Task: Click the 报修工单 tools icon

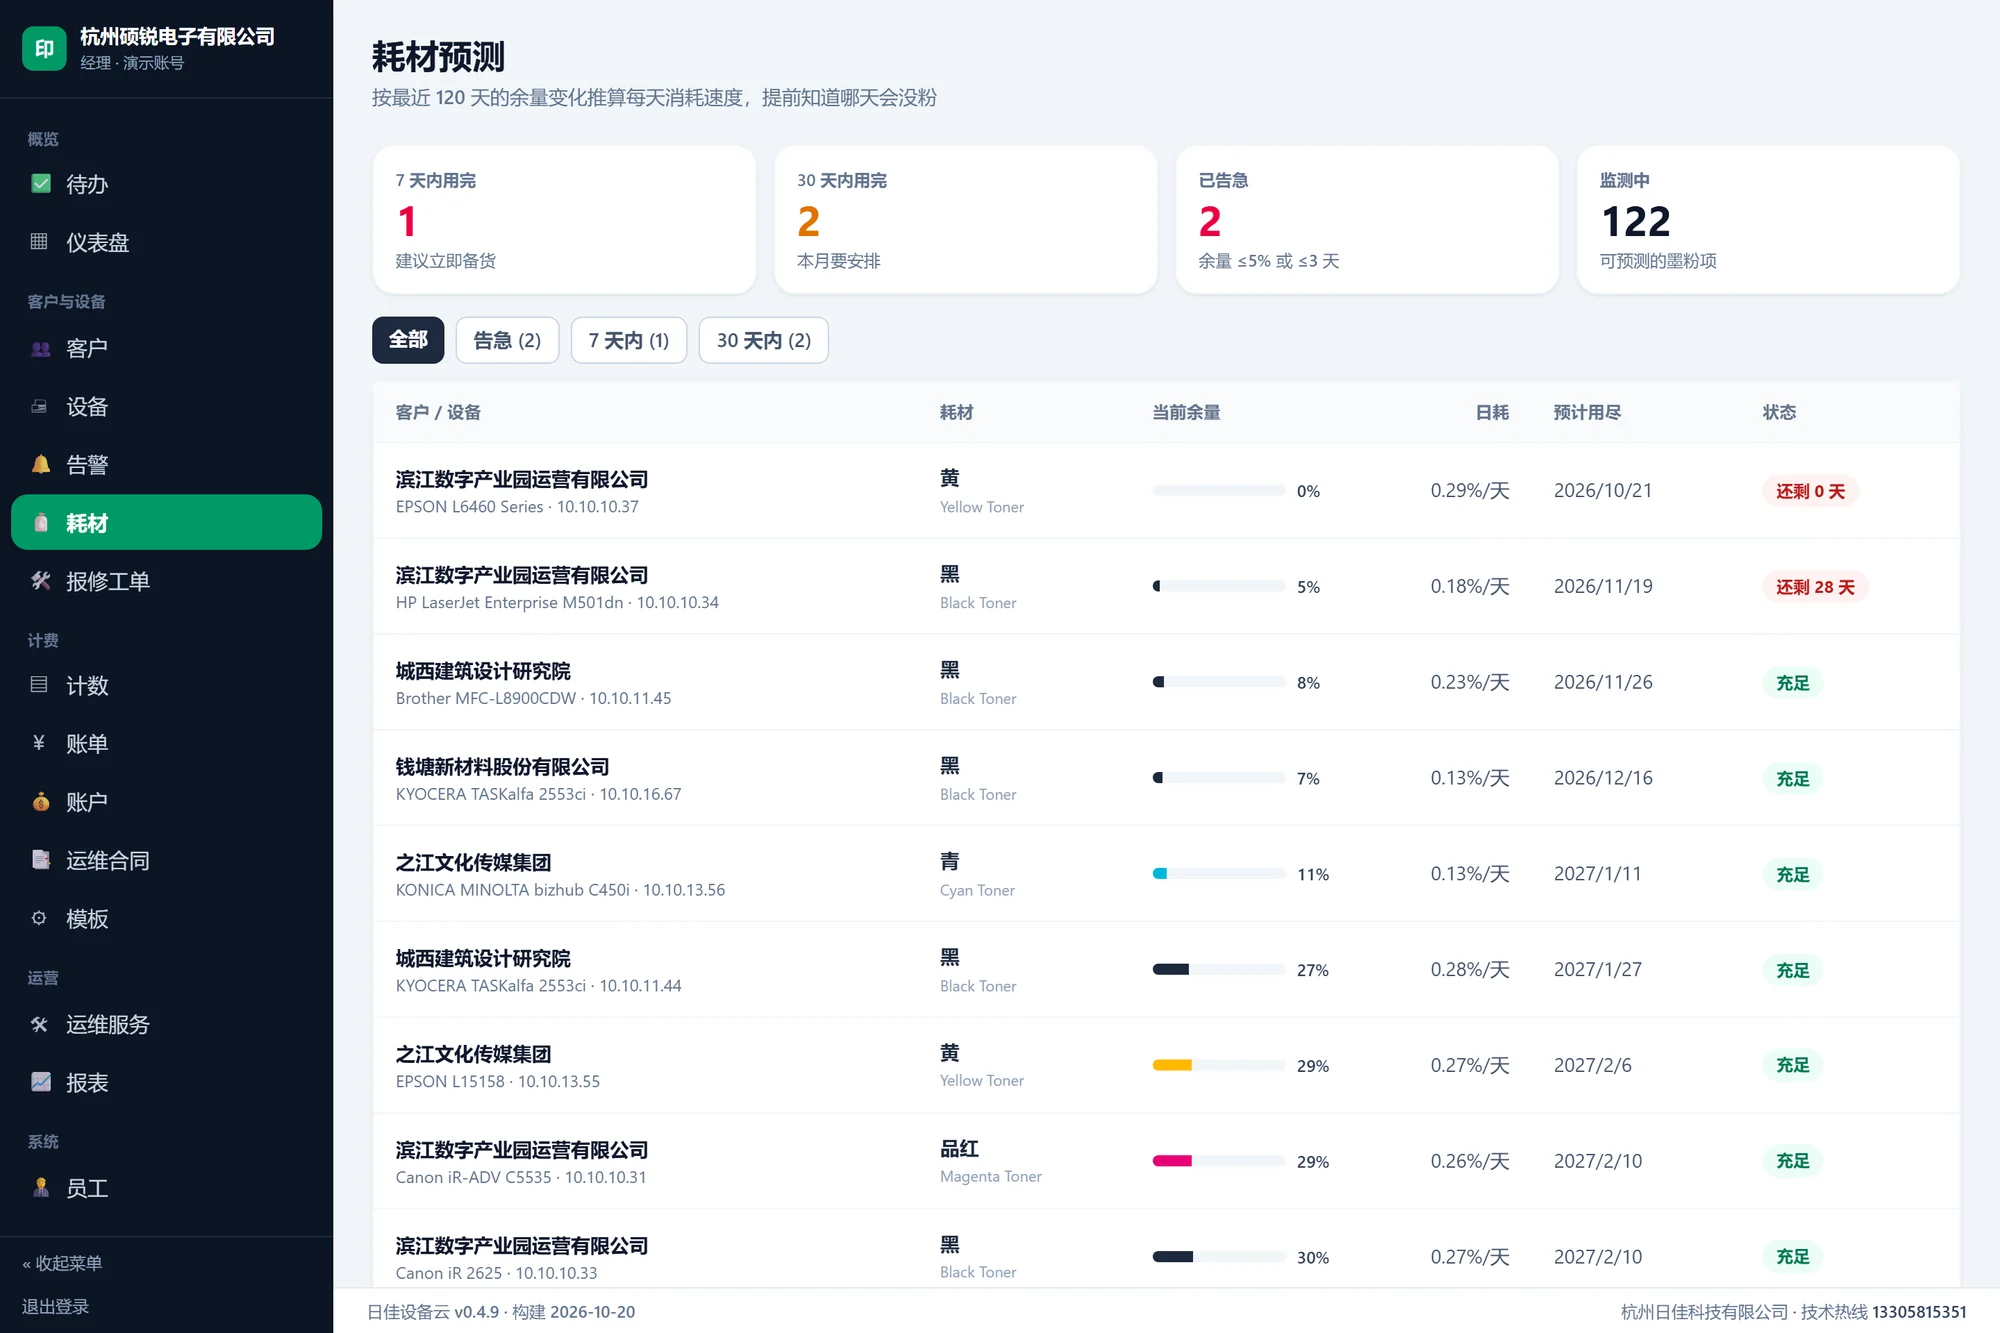Action: pos(41,581)
